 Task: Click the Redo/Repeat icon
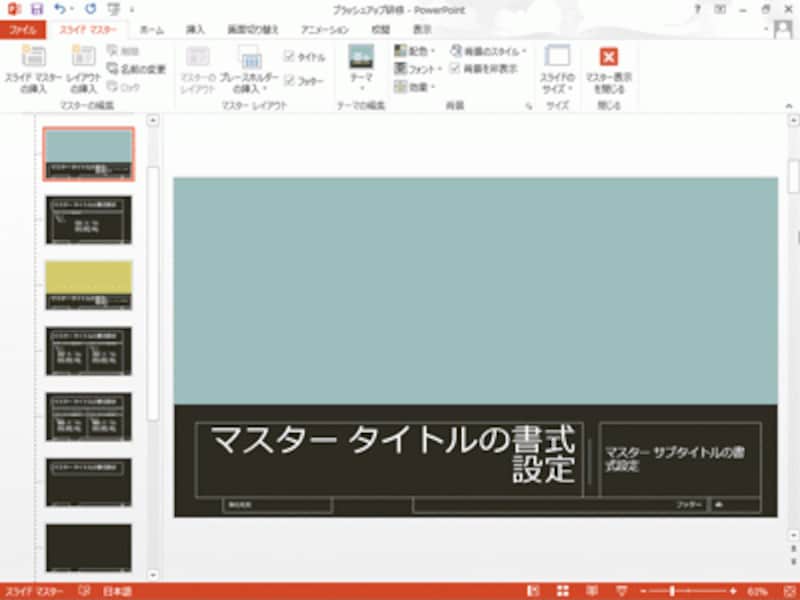click(x=91, y=9)
